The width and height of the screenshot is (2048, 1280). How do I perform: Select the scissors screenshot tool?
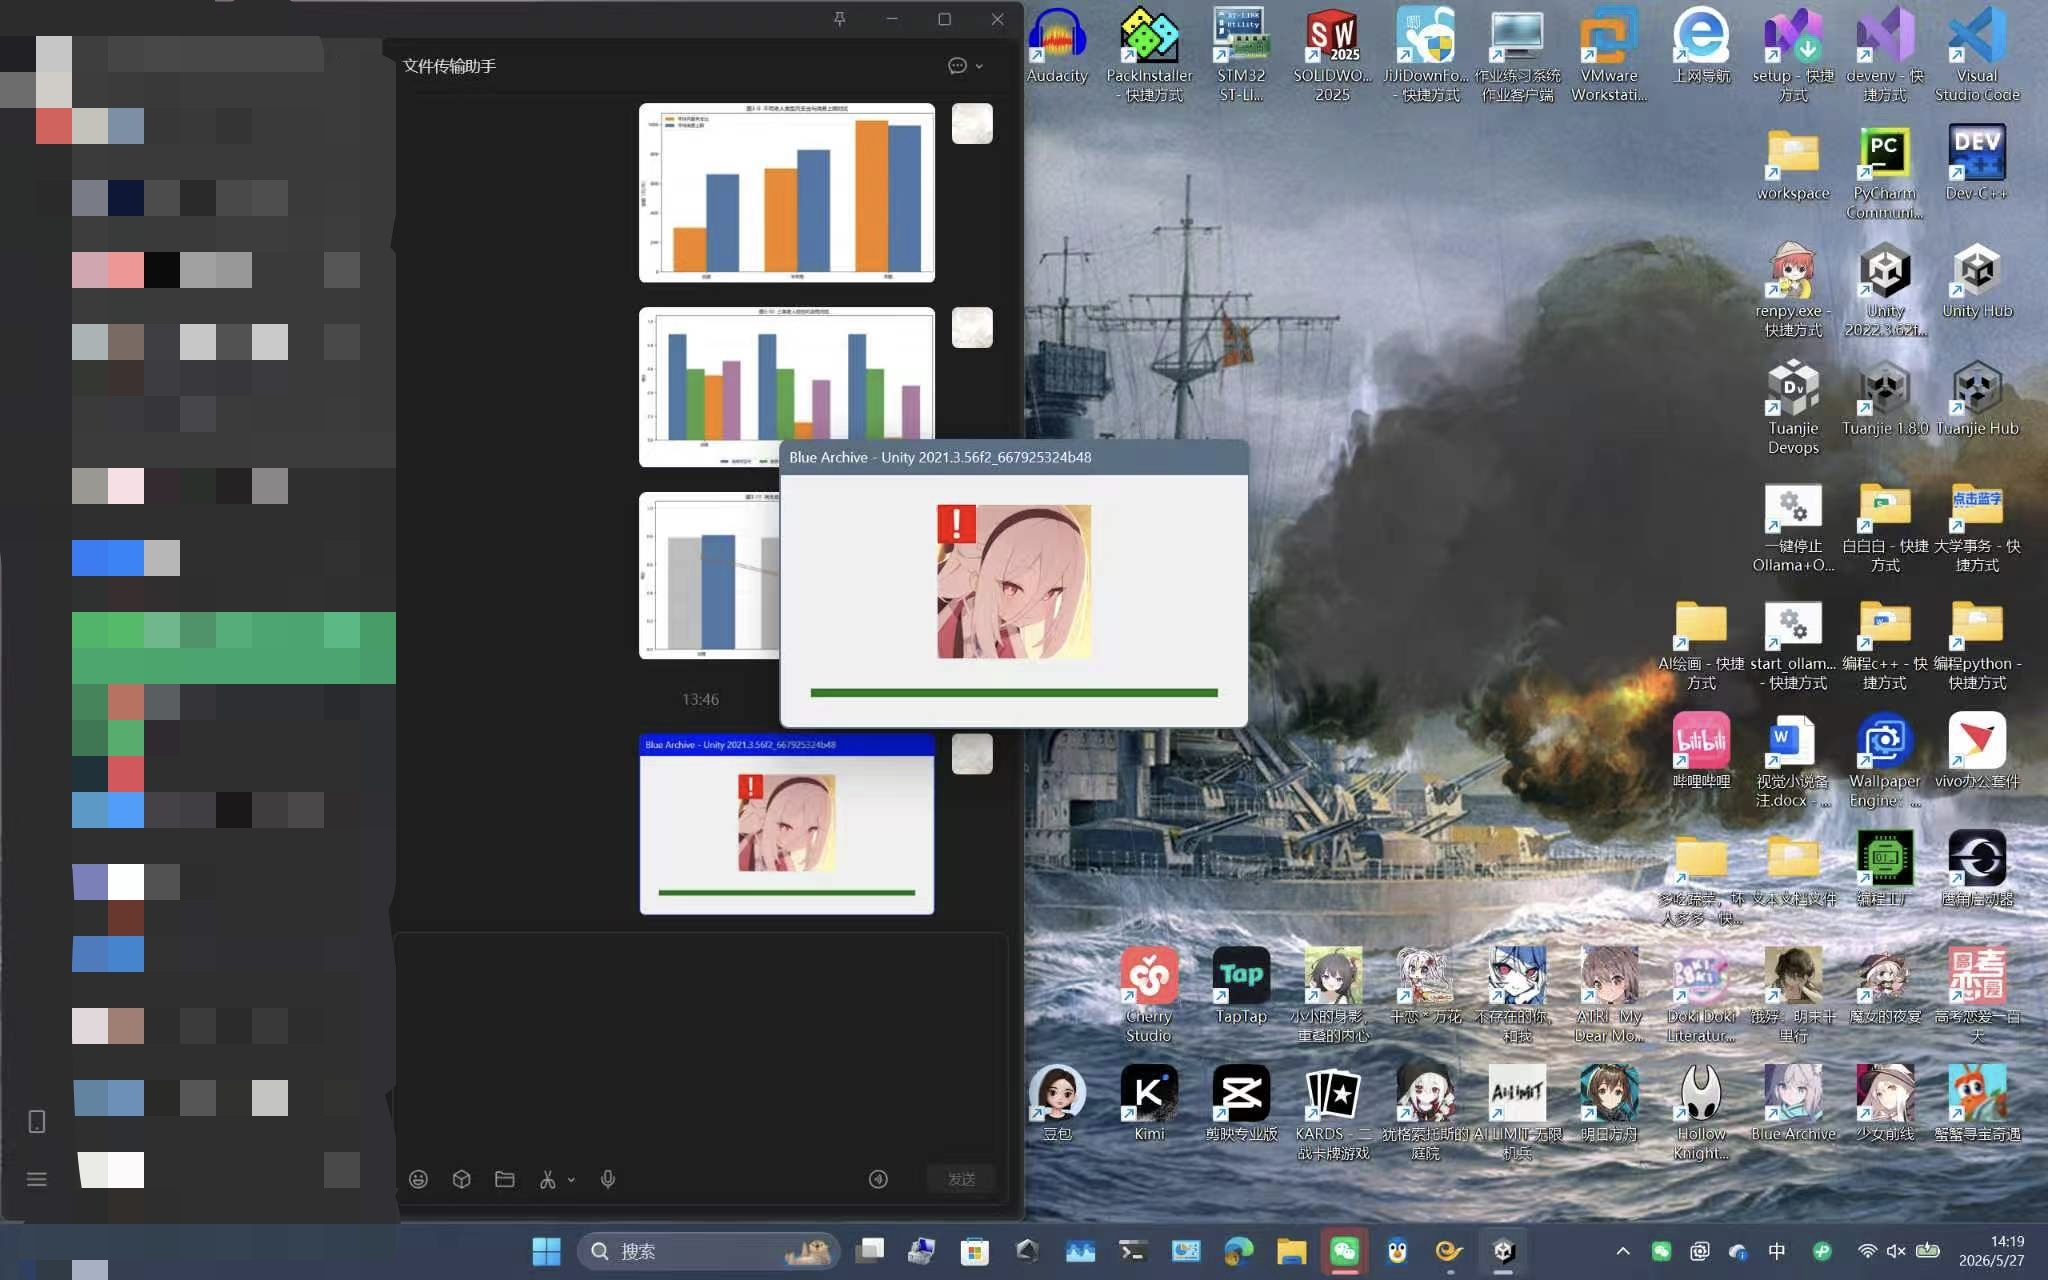(x=547, y=1179)
